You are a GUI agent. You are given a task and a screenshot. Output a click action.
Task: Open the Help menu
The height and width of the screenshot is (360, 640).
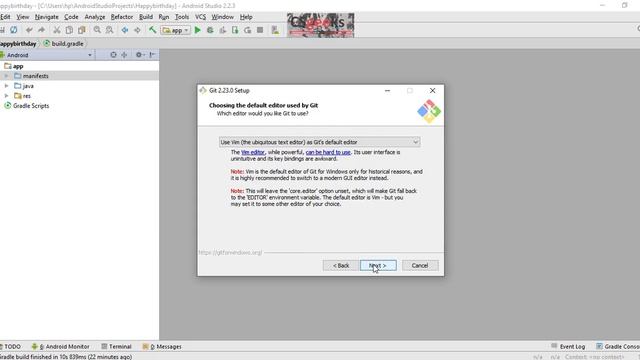pyautogui.click(x=246, y=17)
